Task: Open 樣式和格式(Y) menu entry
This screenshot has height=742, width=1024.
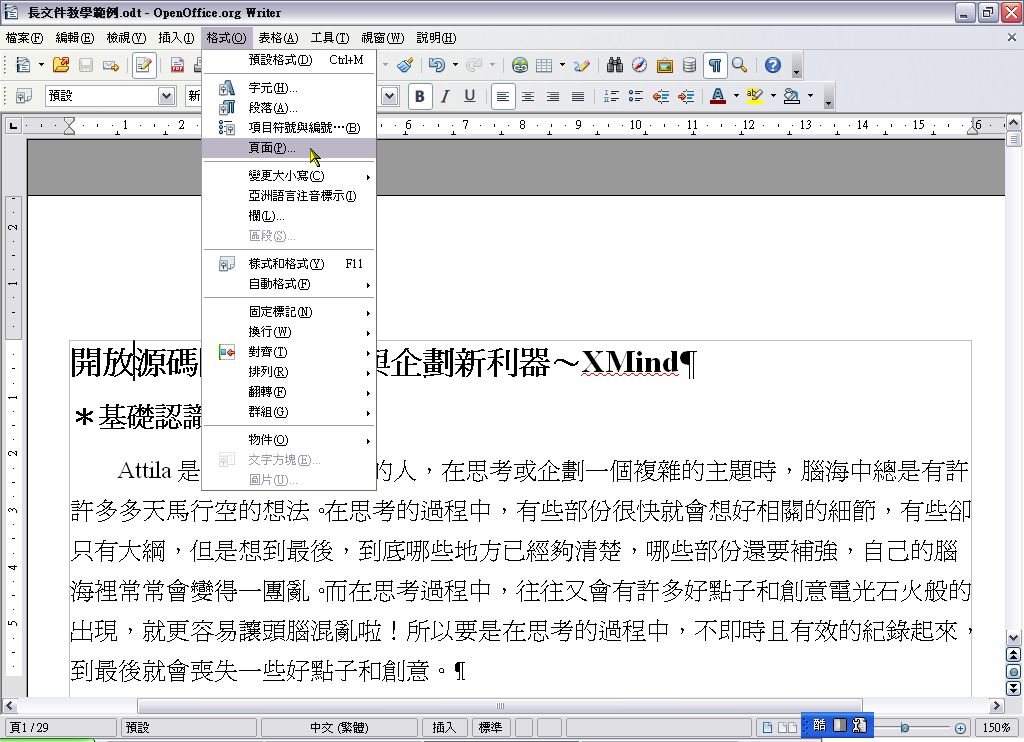Action: coord(289,264)
